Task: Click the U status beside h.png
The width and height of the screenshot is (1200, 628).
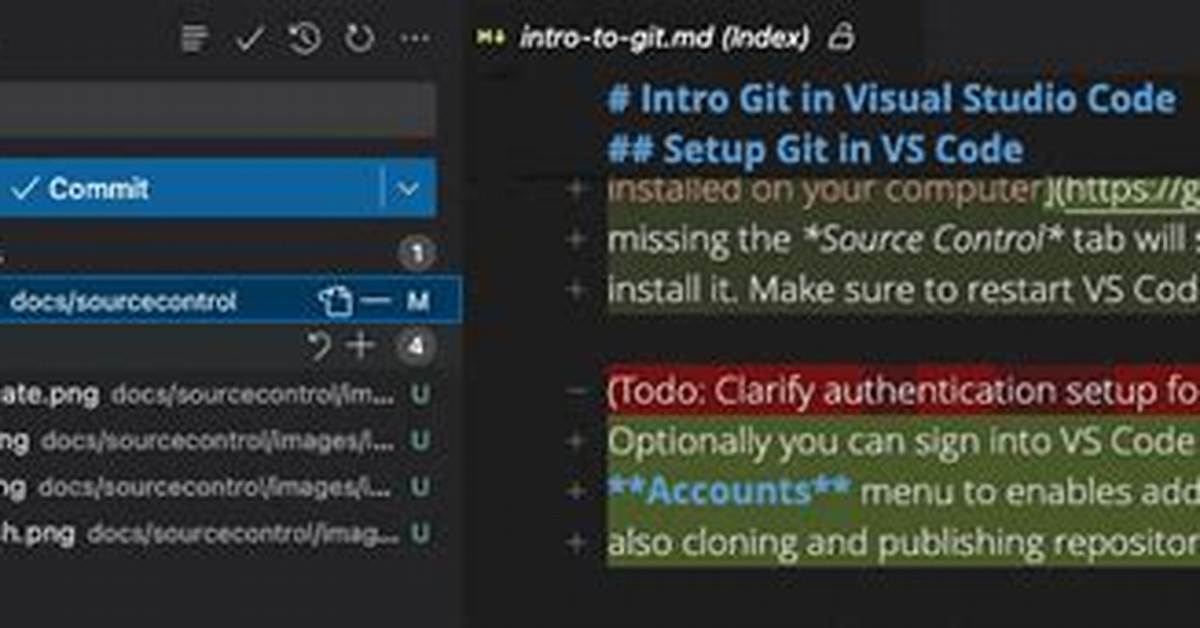Action: (x=421, y=534)
